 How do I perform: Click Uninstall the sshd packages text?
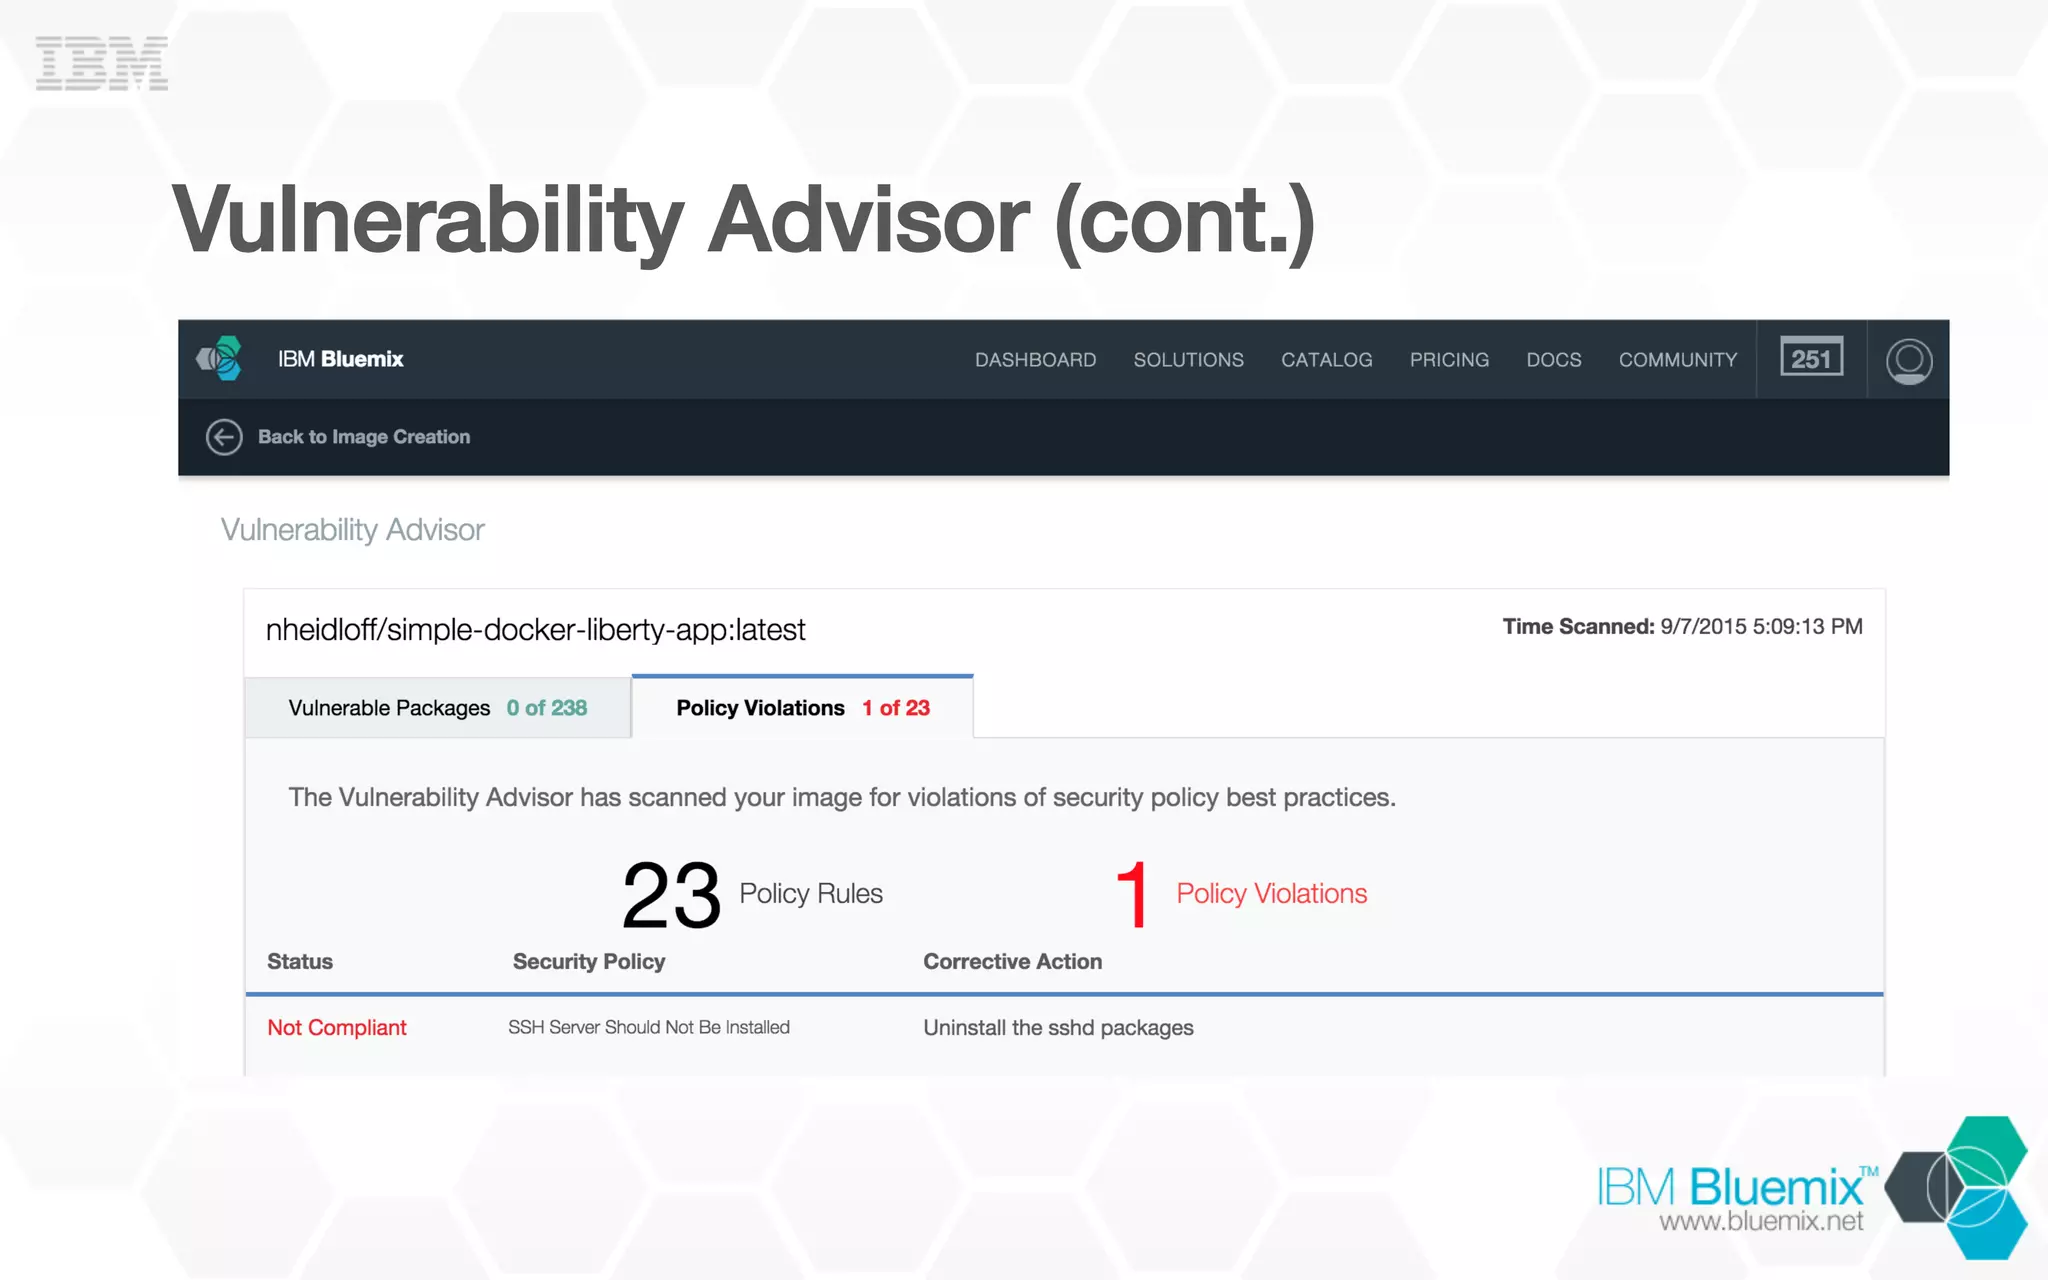[x=1058, y=1028]
